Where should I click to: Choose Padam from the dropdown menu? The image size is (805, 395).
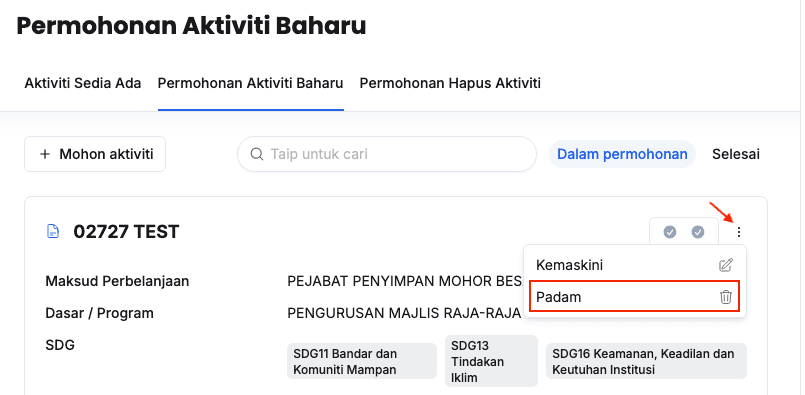click(x=635, y=297)
